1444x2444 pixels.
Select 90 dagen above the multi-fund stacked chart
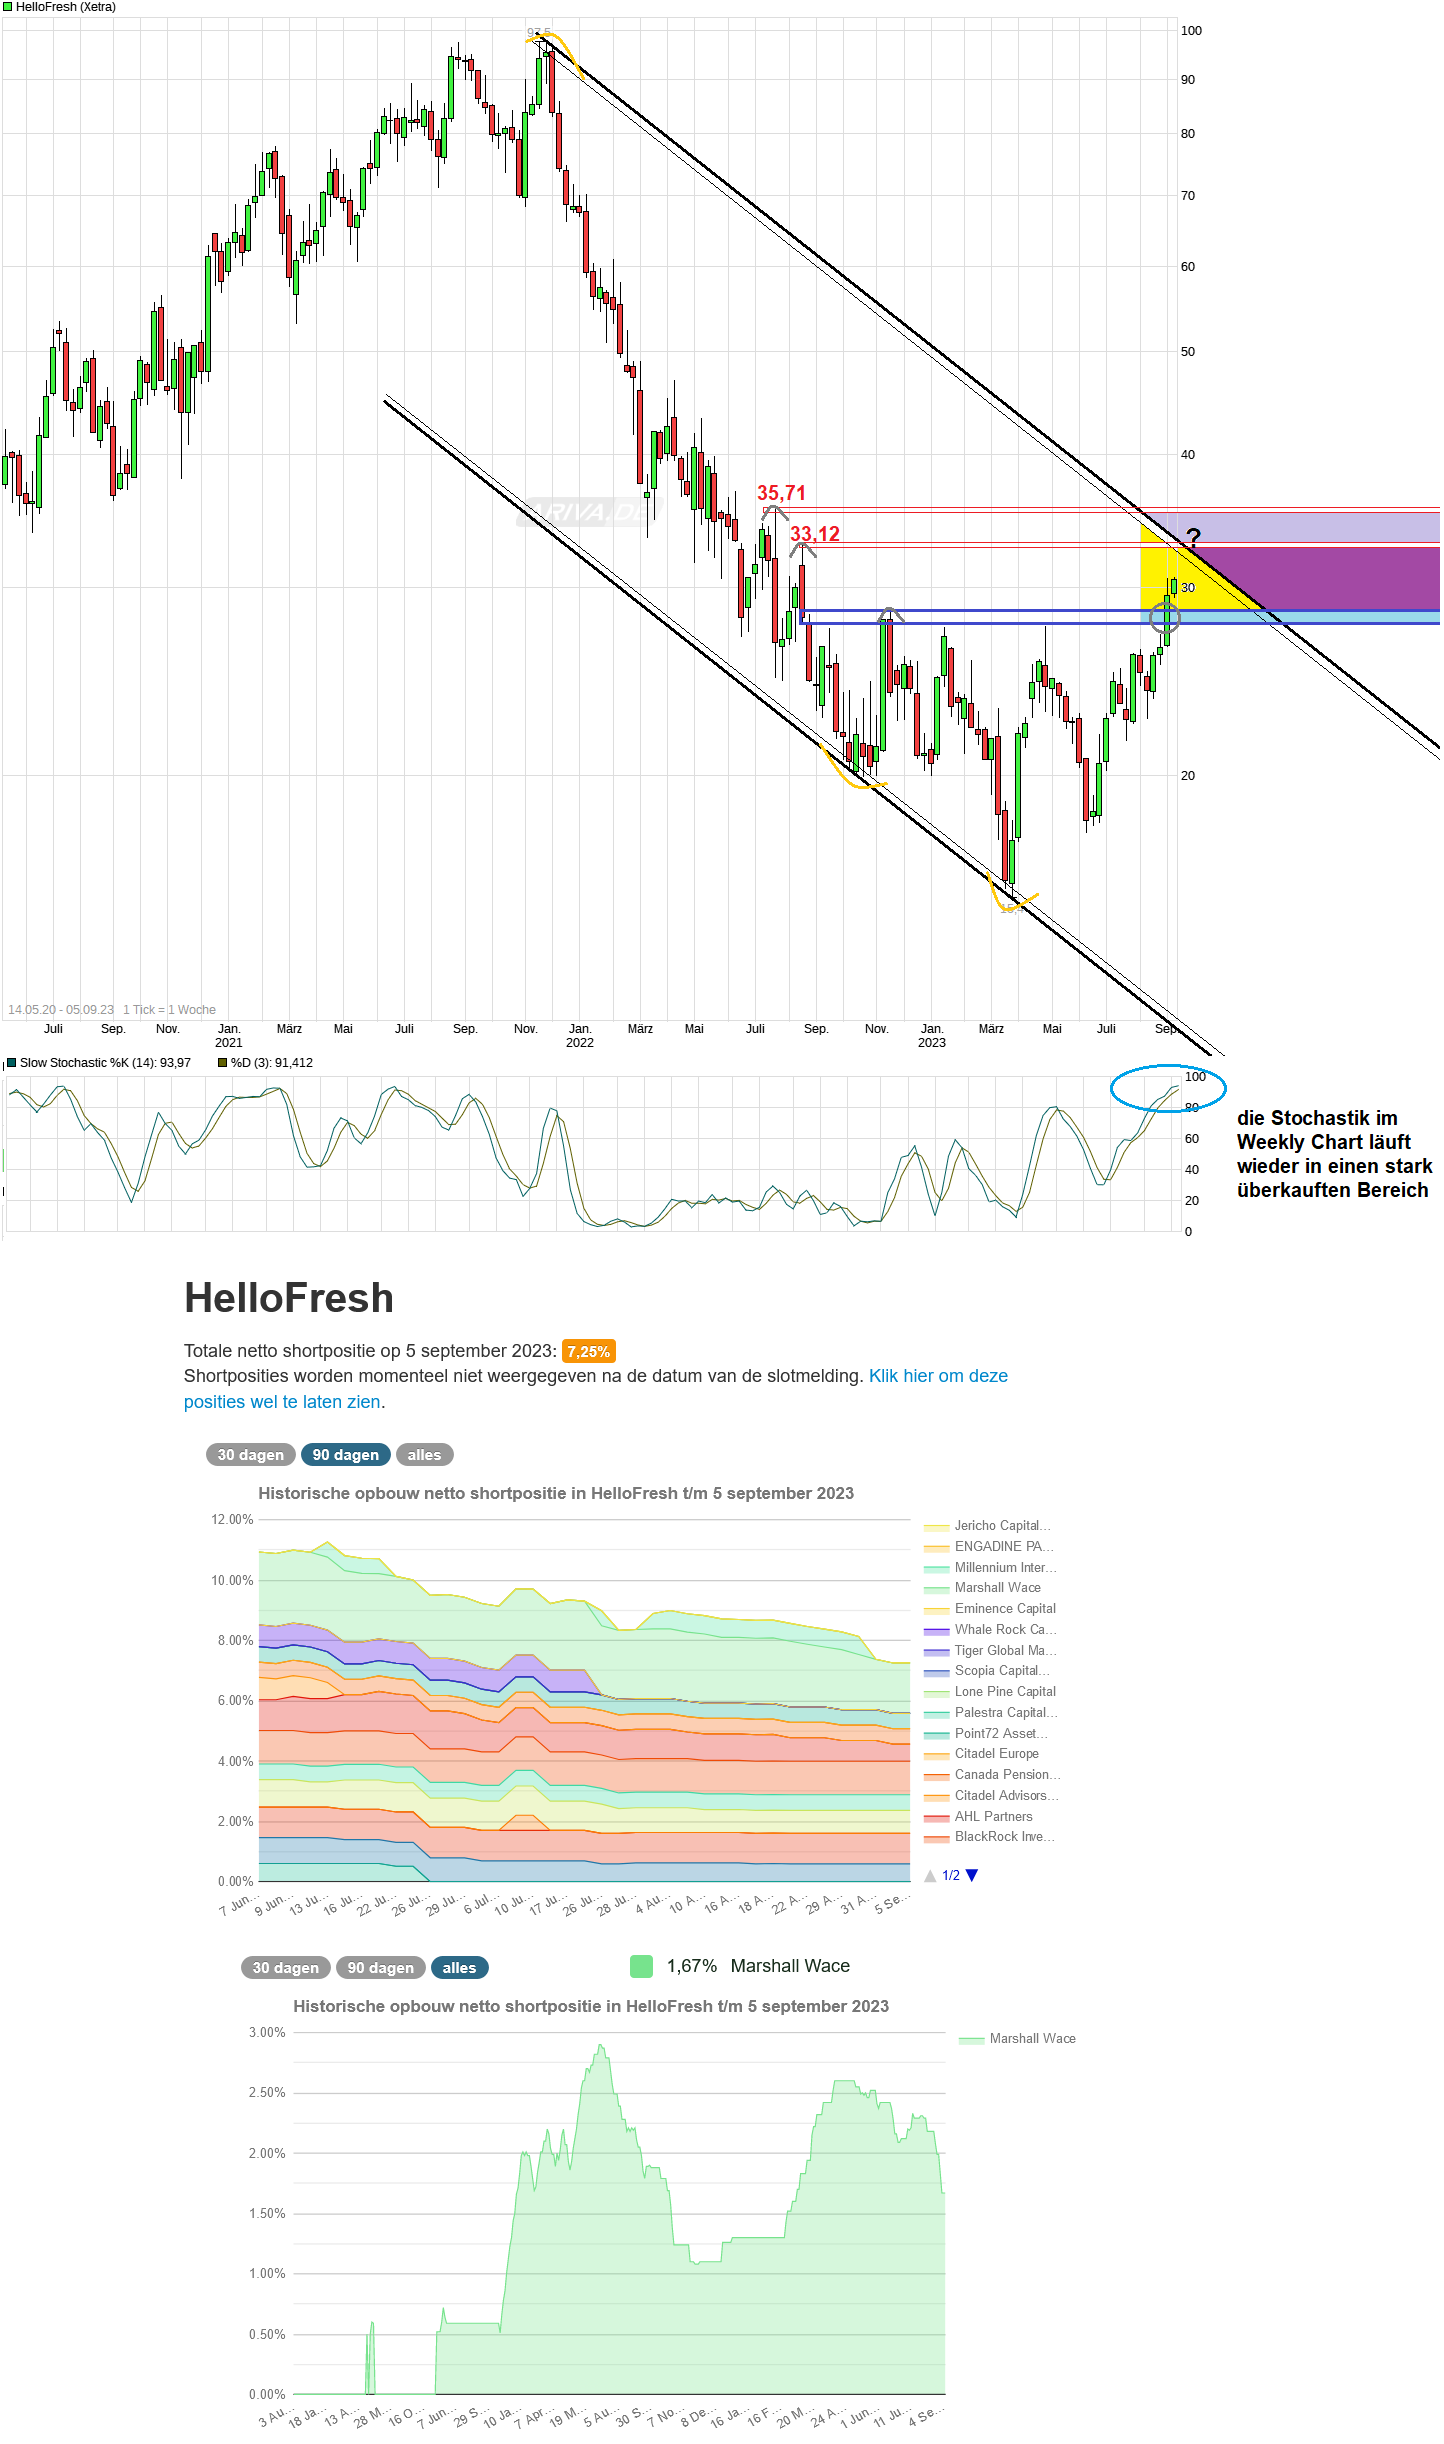pyautogui.click(x=346, y=1455)
